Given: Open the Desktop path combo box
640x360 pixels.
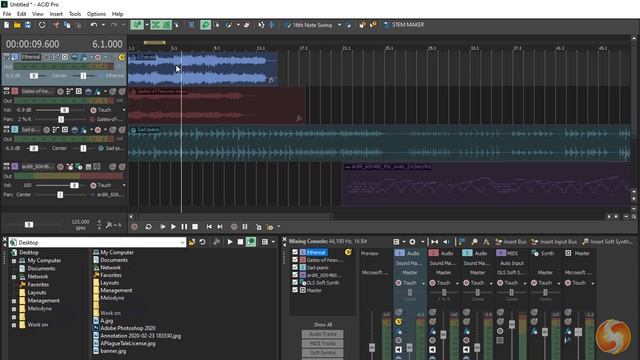Looking at the screenshot, I should coord(98,242).
